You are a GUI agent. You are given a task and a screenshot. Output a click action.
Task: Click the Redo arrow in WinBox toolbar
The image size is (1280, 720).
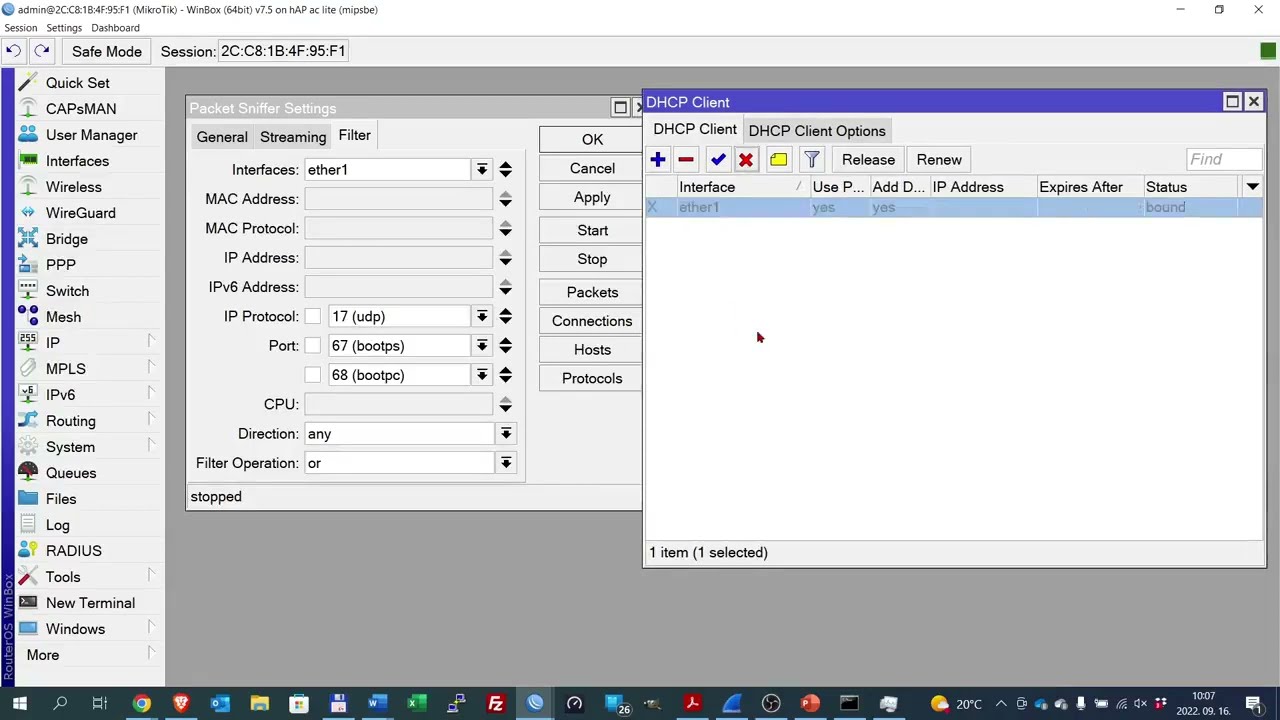[x=42, y=51]
